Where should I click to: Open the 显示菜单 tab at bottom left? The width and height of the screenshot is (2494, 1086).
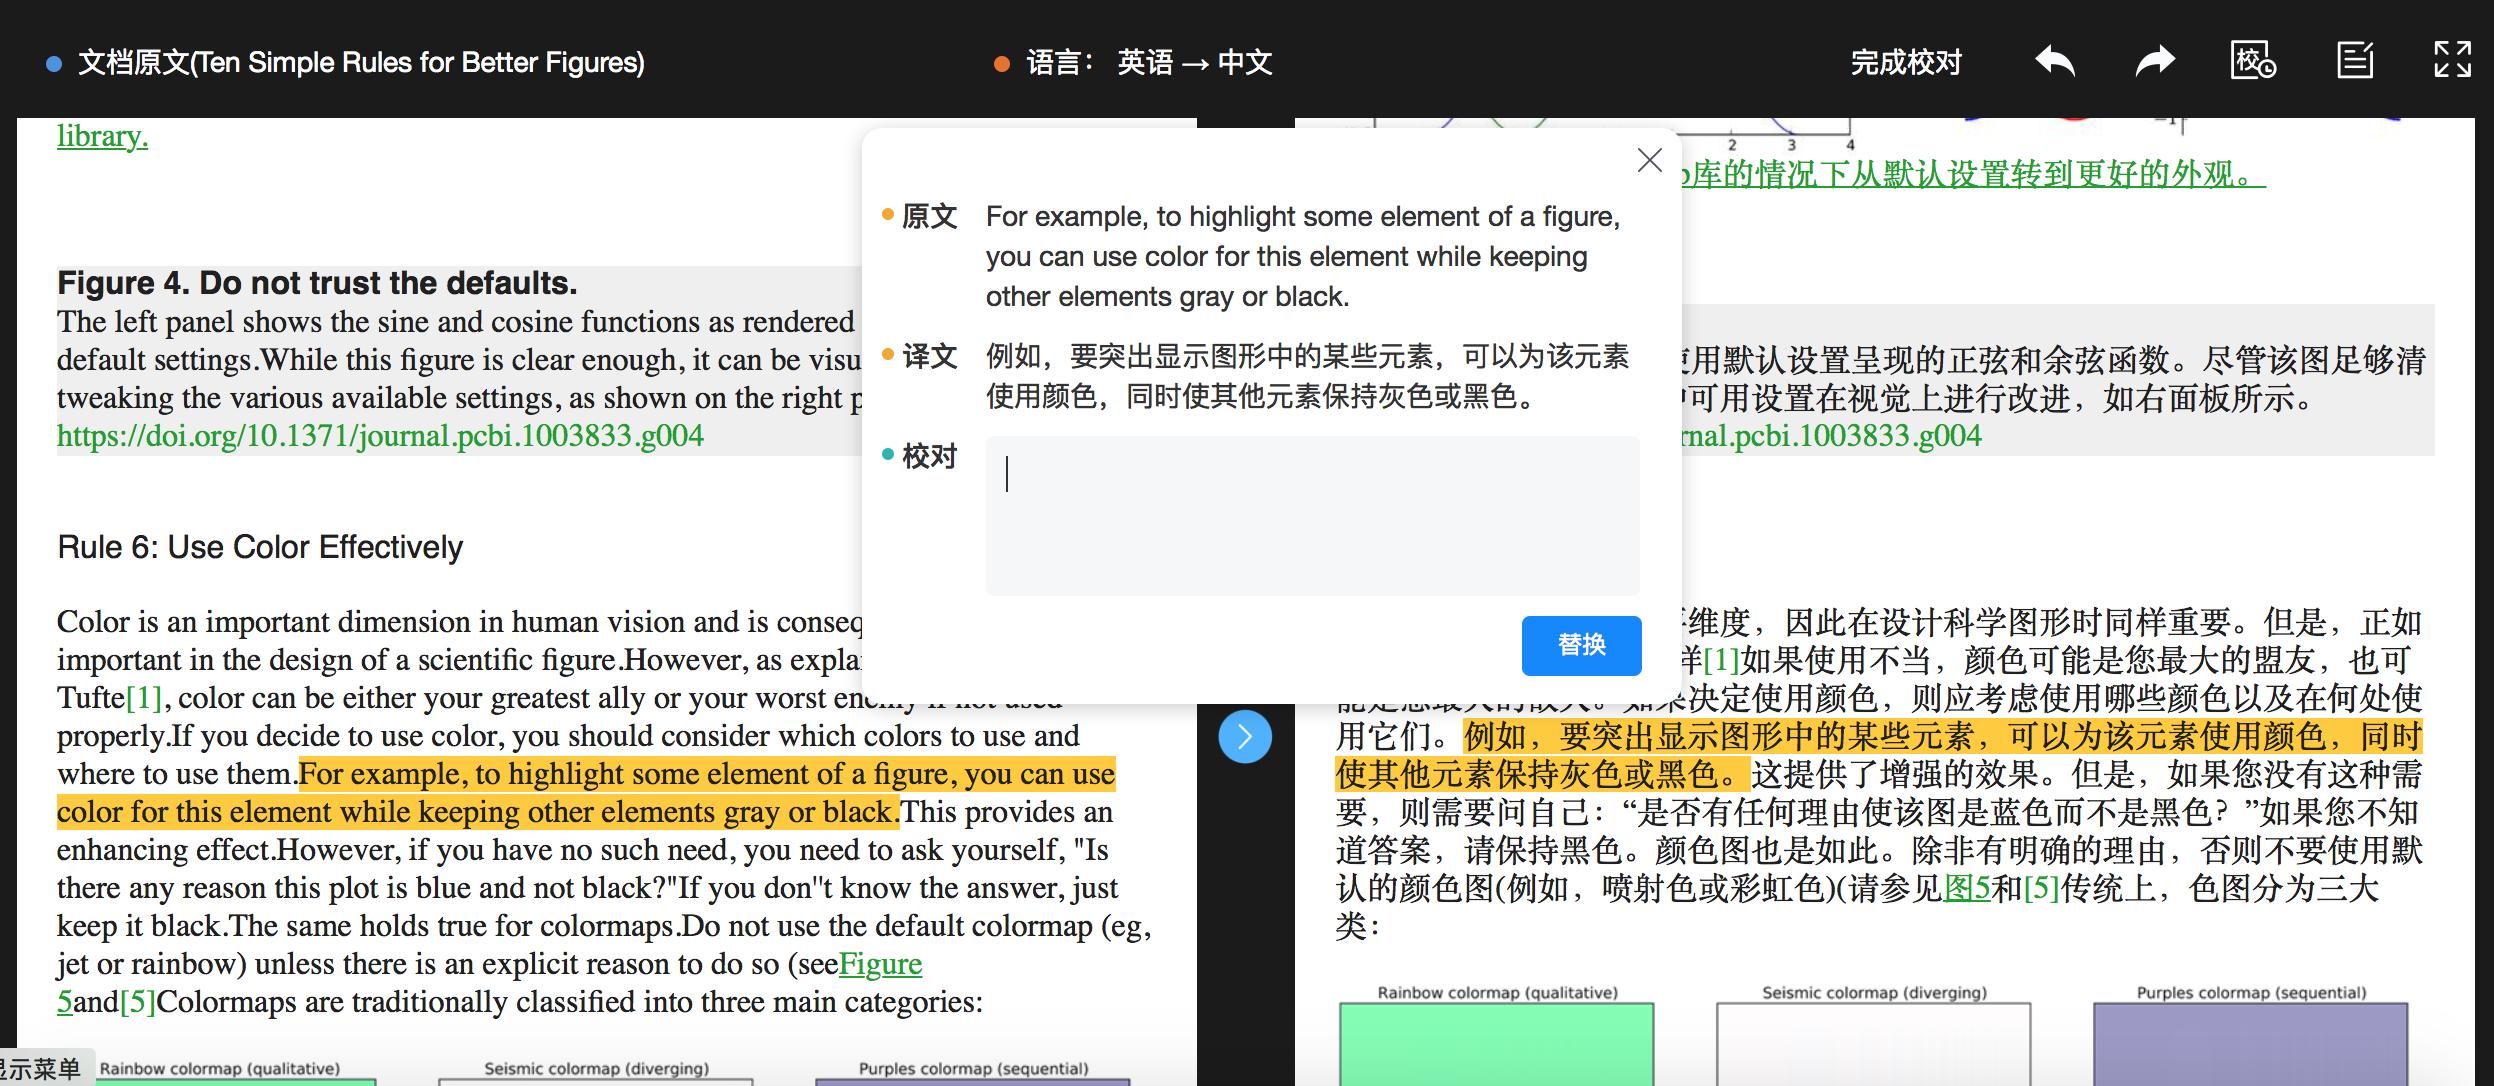tap(44, 1066)
